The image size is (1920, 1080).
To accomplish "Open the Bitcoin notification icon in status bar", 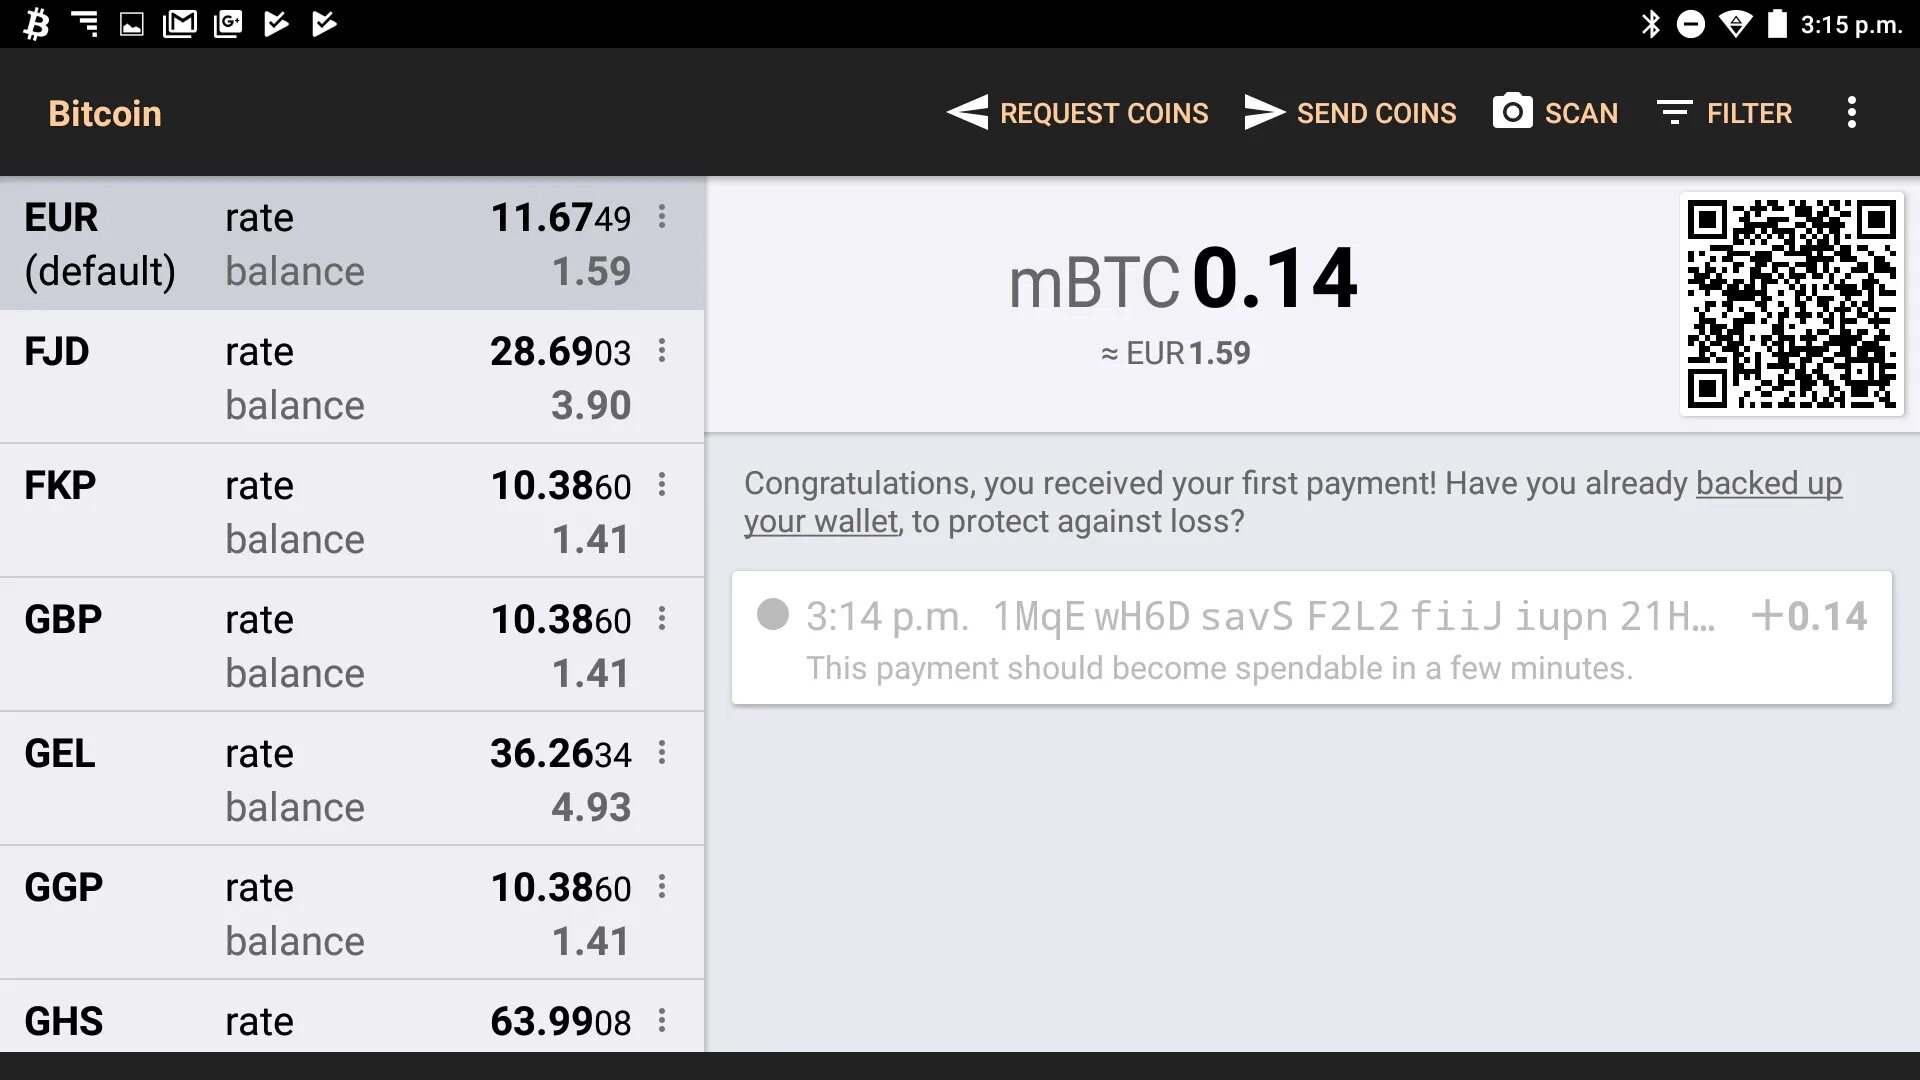I will click(36, 23).
